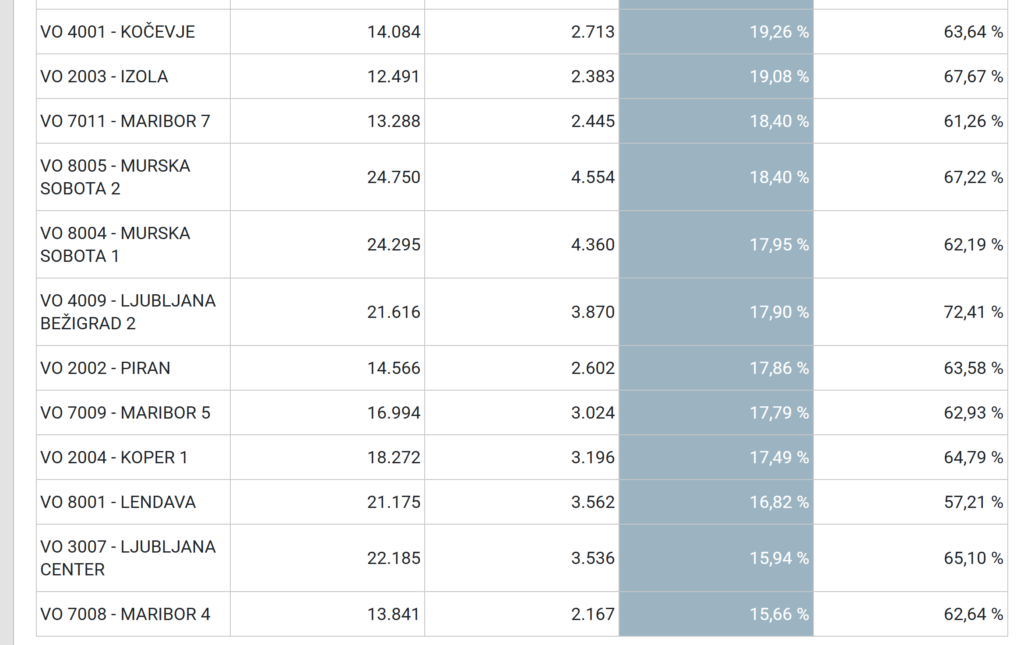The height and width of the screenshot is (645, 1024).
Task: Select the VO 7009 - MARIBOR 5 cell
Action: pos(125,413)
